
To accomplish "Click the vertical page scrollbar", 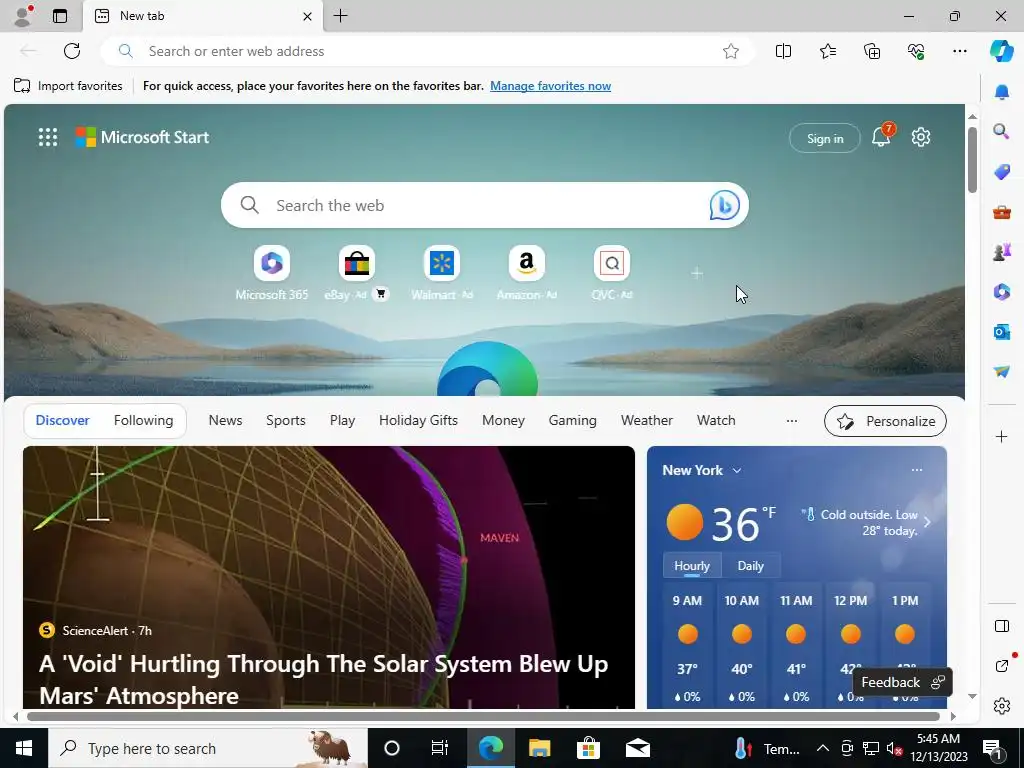I will 972,160.
